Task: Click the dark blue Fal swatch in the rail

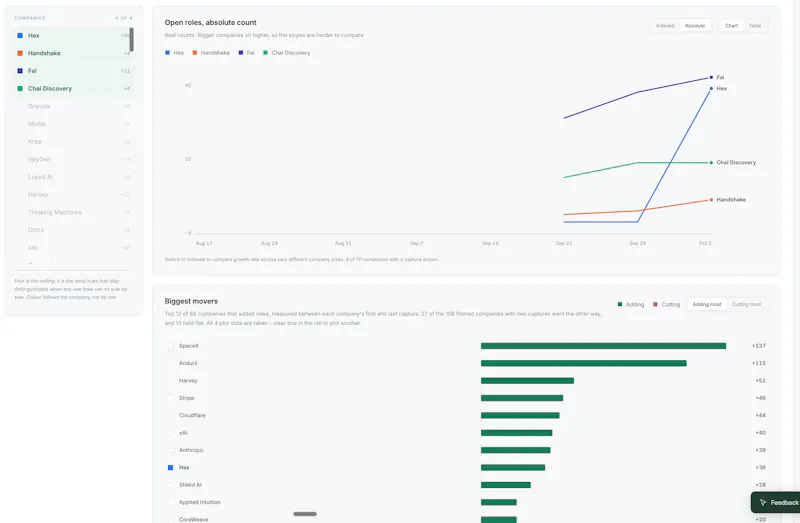Action: (20, 71)
